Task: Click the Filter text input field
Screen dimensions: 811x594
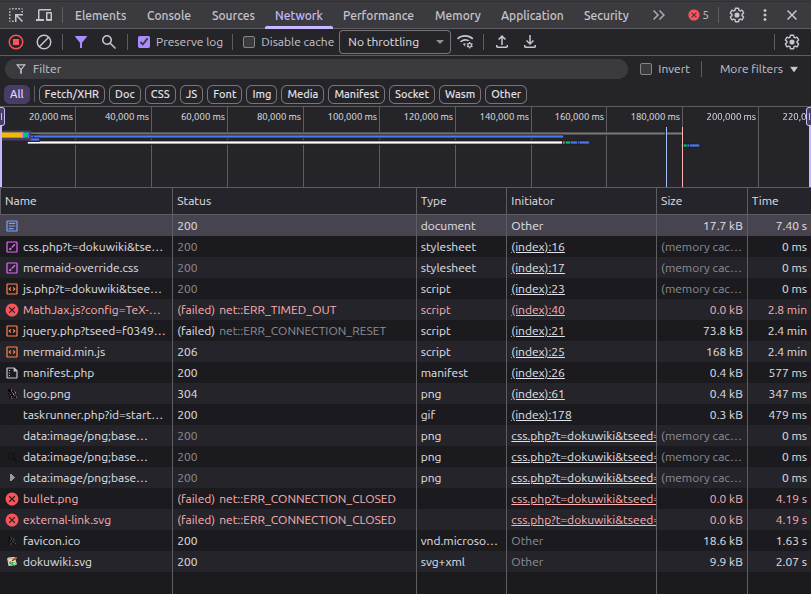Action: [x=320, y=69]
